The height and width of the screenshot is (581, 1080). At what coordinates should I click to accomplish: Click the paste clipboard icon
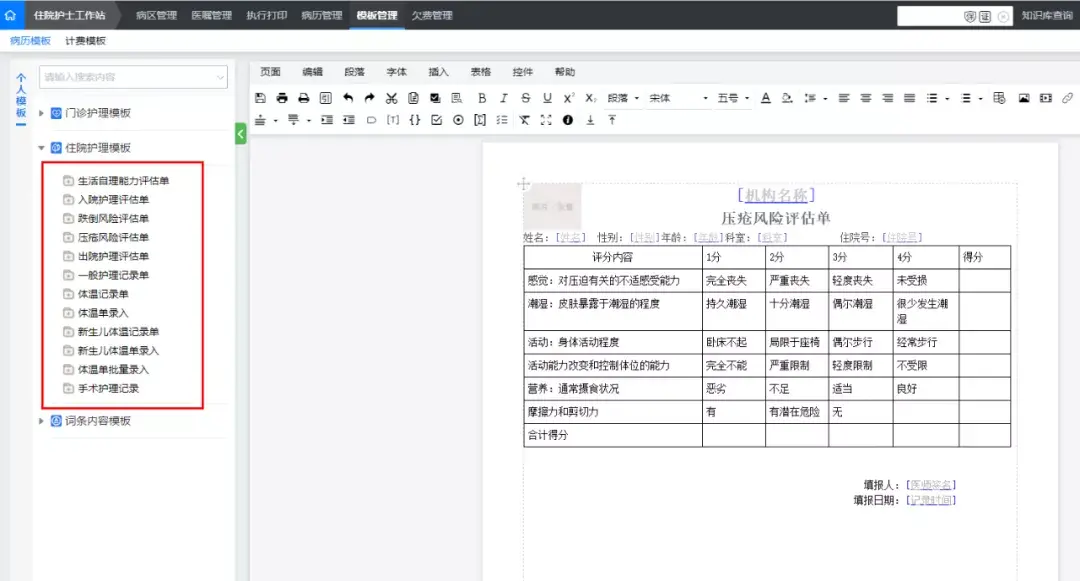coord(413,98)
